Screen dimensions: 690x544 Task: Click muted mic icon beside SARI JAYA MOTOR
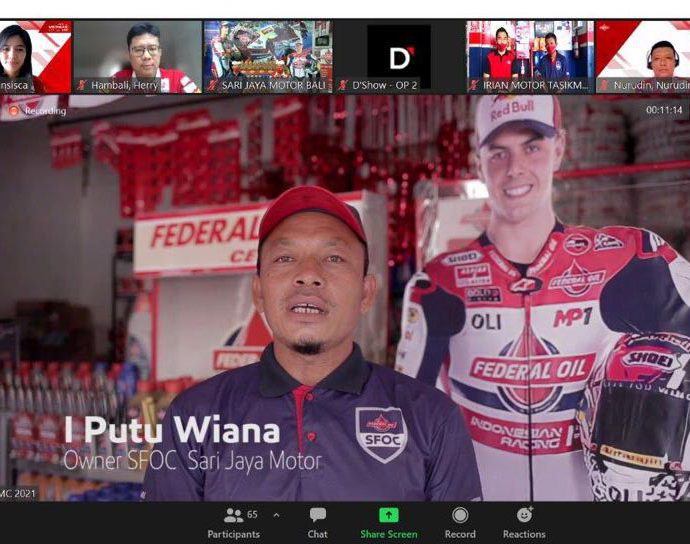coord(213,86)
